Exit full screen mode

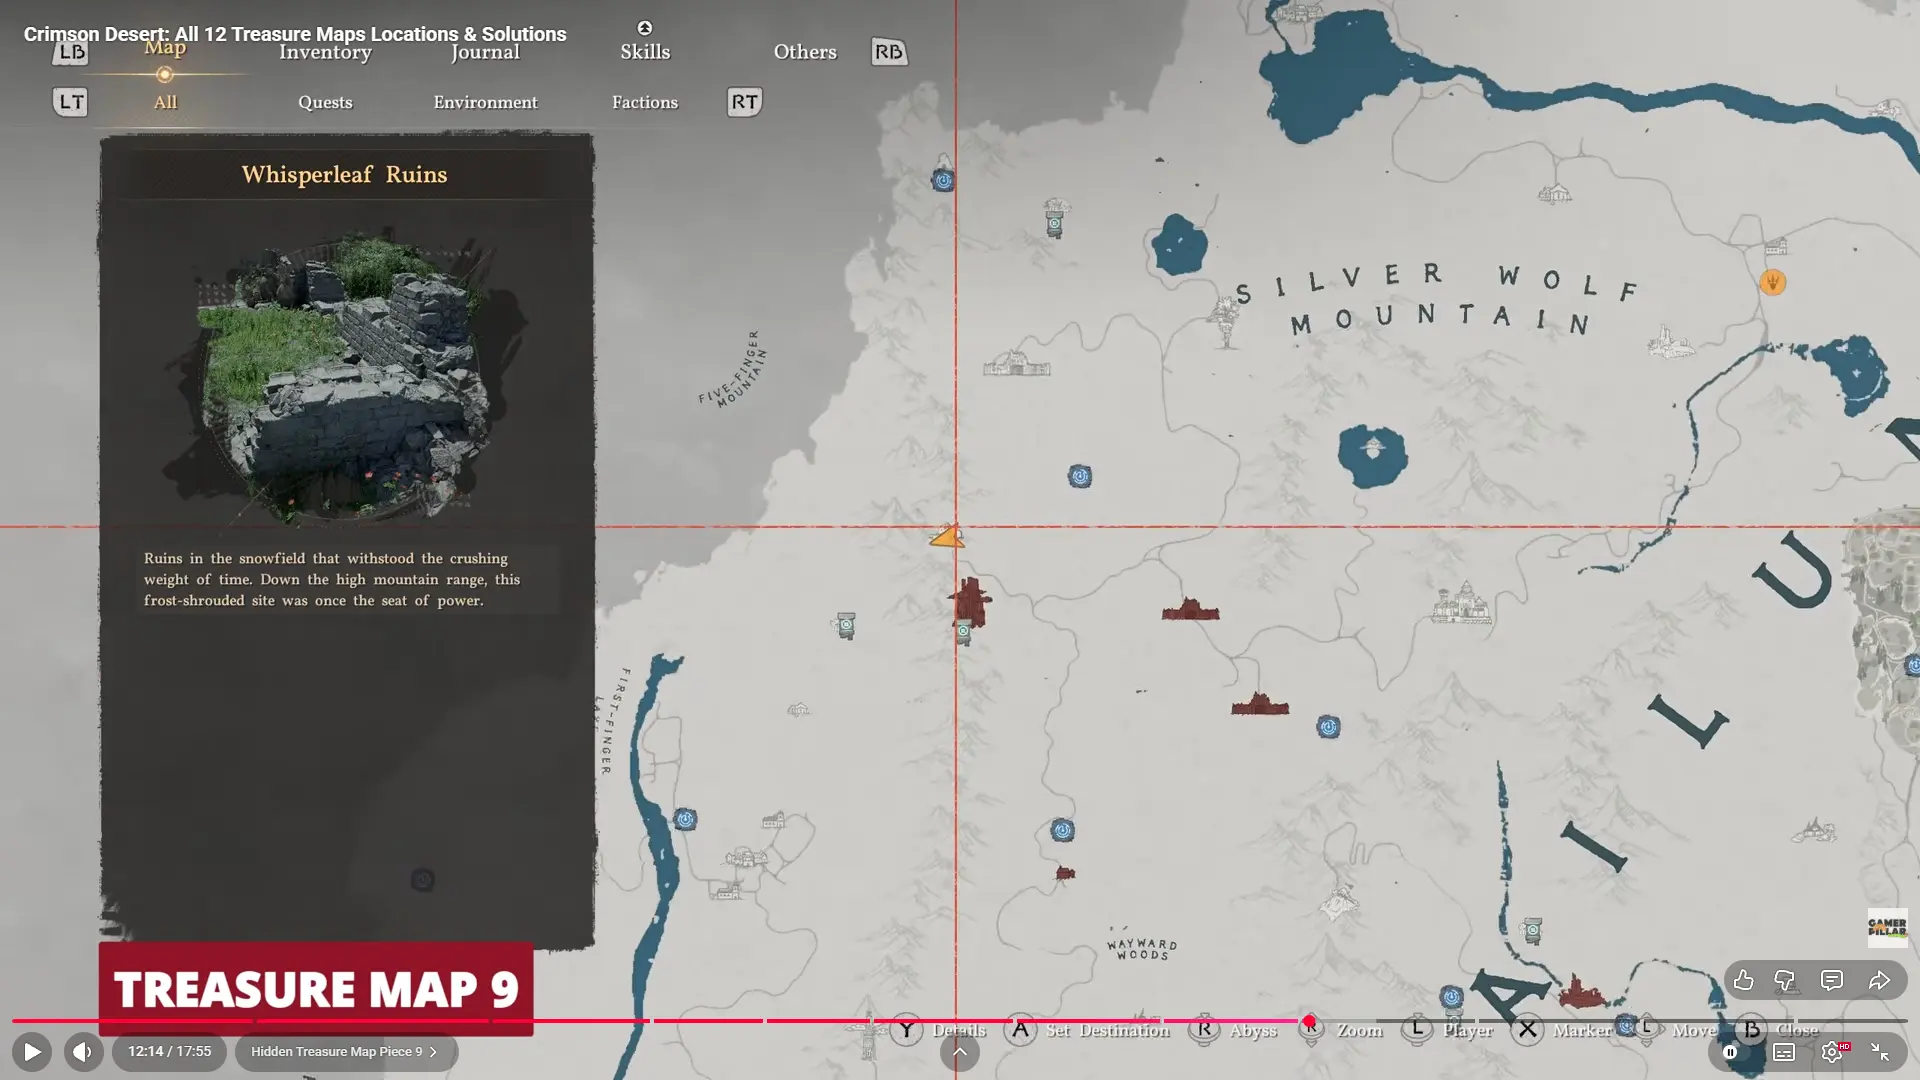[1880, 1052]
